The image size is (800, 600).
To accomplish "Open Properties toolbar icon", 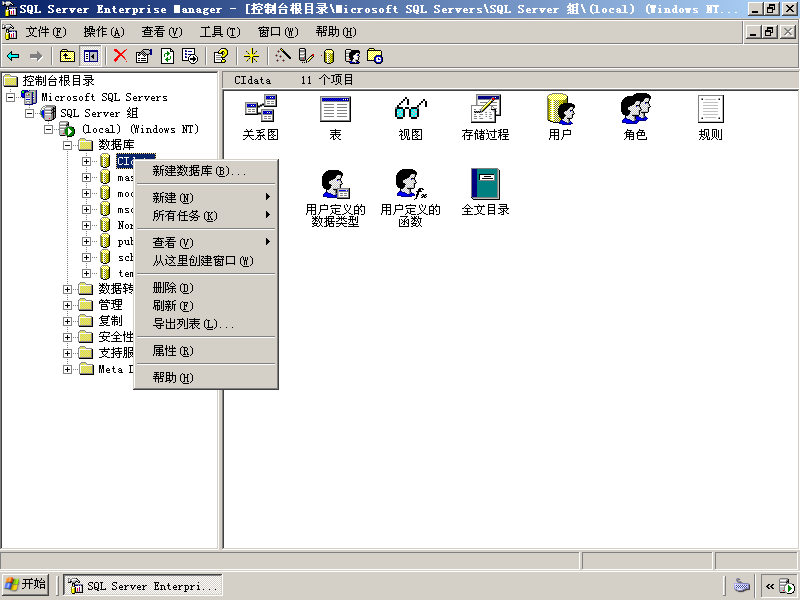I will pyautogui.click(x=144, y=56).
